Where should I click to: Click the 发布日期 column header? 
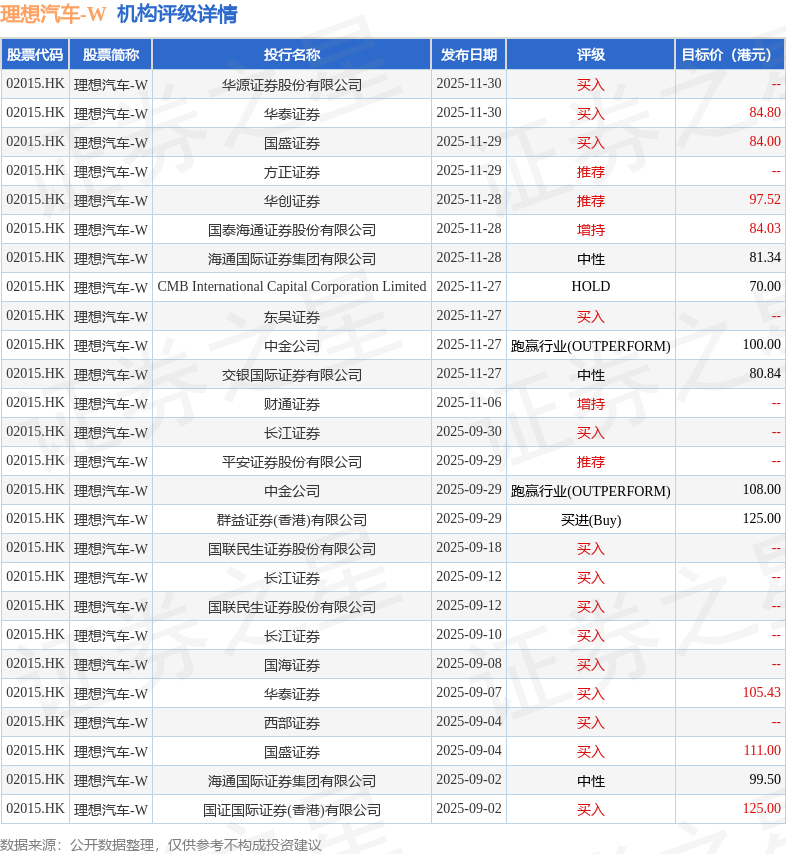[x=468, y=54]
